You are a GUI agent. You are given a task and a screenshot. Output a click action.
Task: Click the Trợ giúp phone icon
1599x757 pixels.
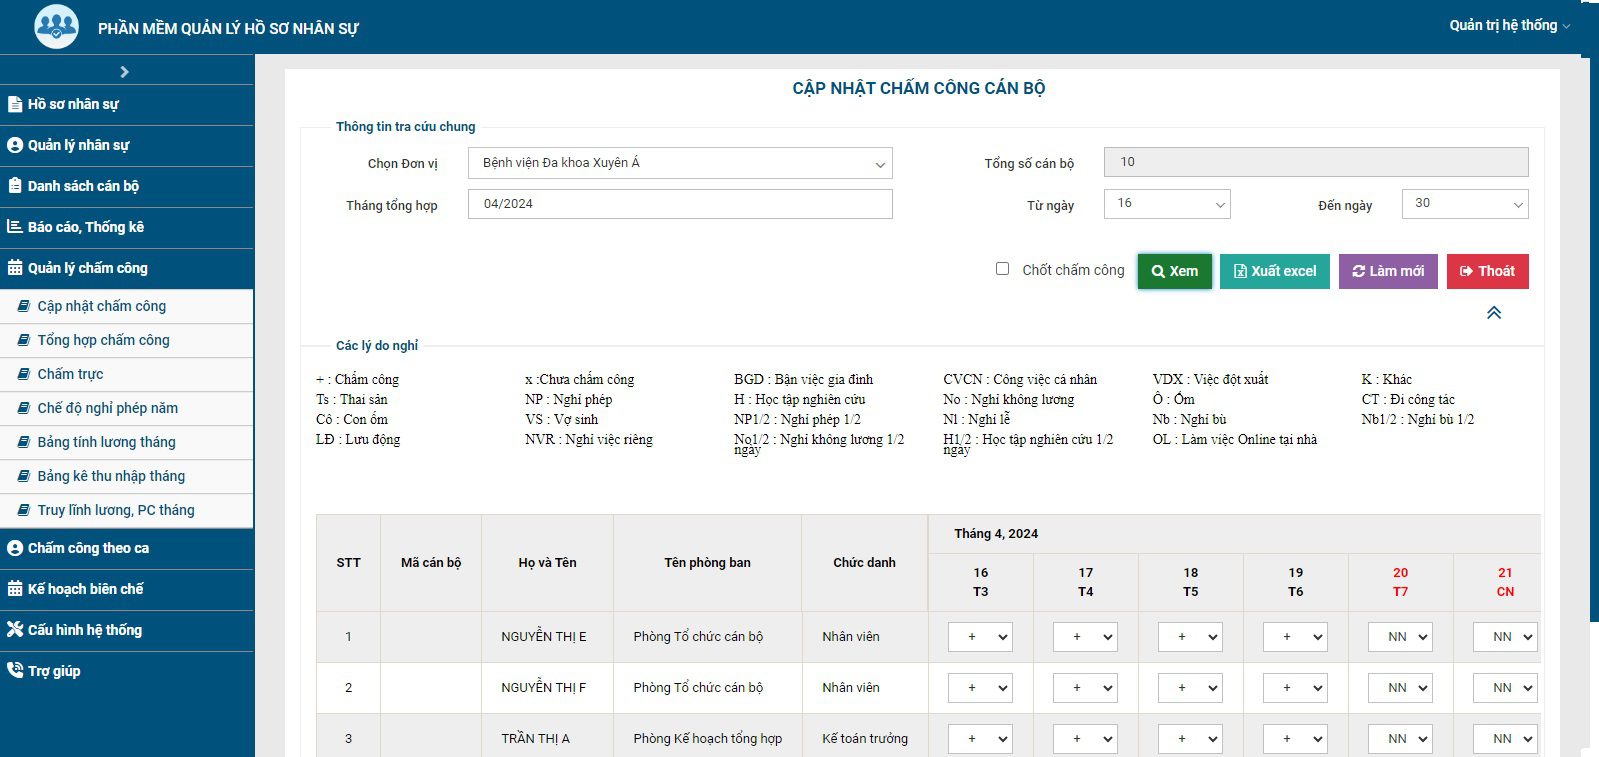tap(14, 671)
